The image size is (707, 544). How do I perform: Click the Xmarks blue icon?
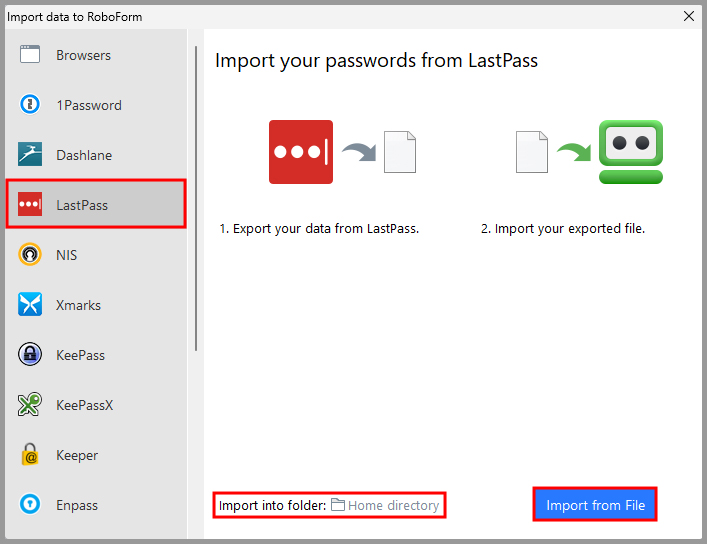(30, 305)
